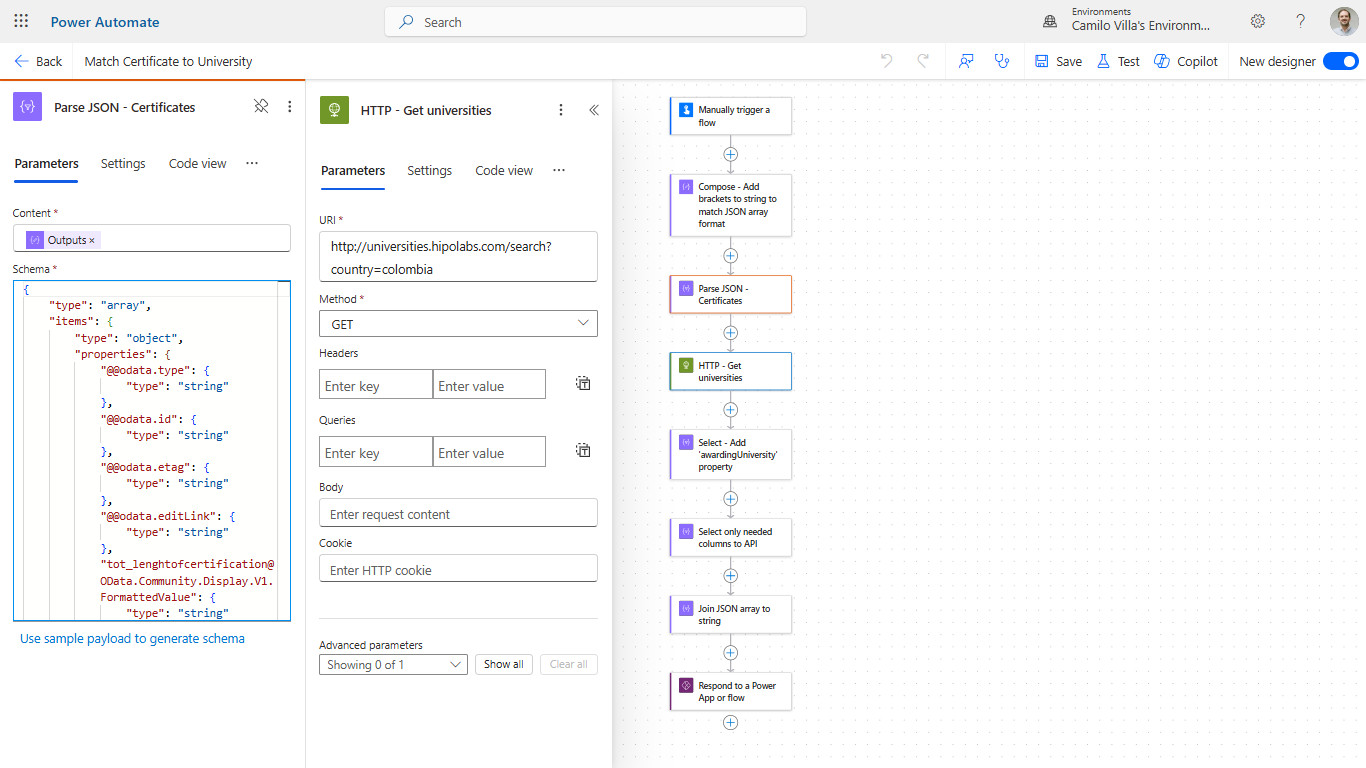Select the Select - Add 'awardingUniversity' property node

click(730, 454)
